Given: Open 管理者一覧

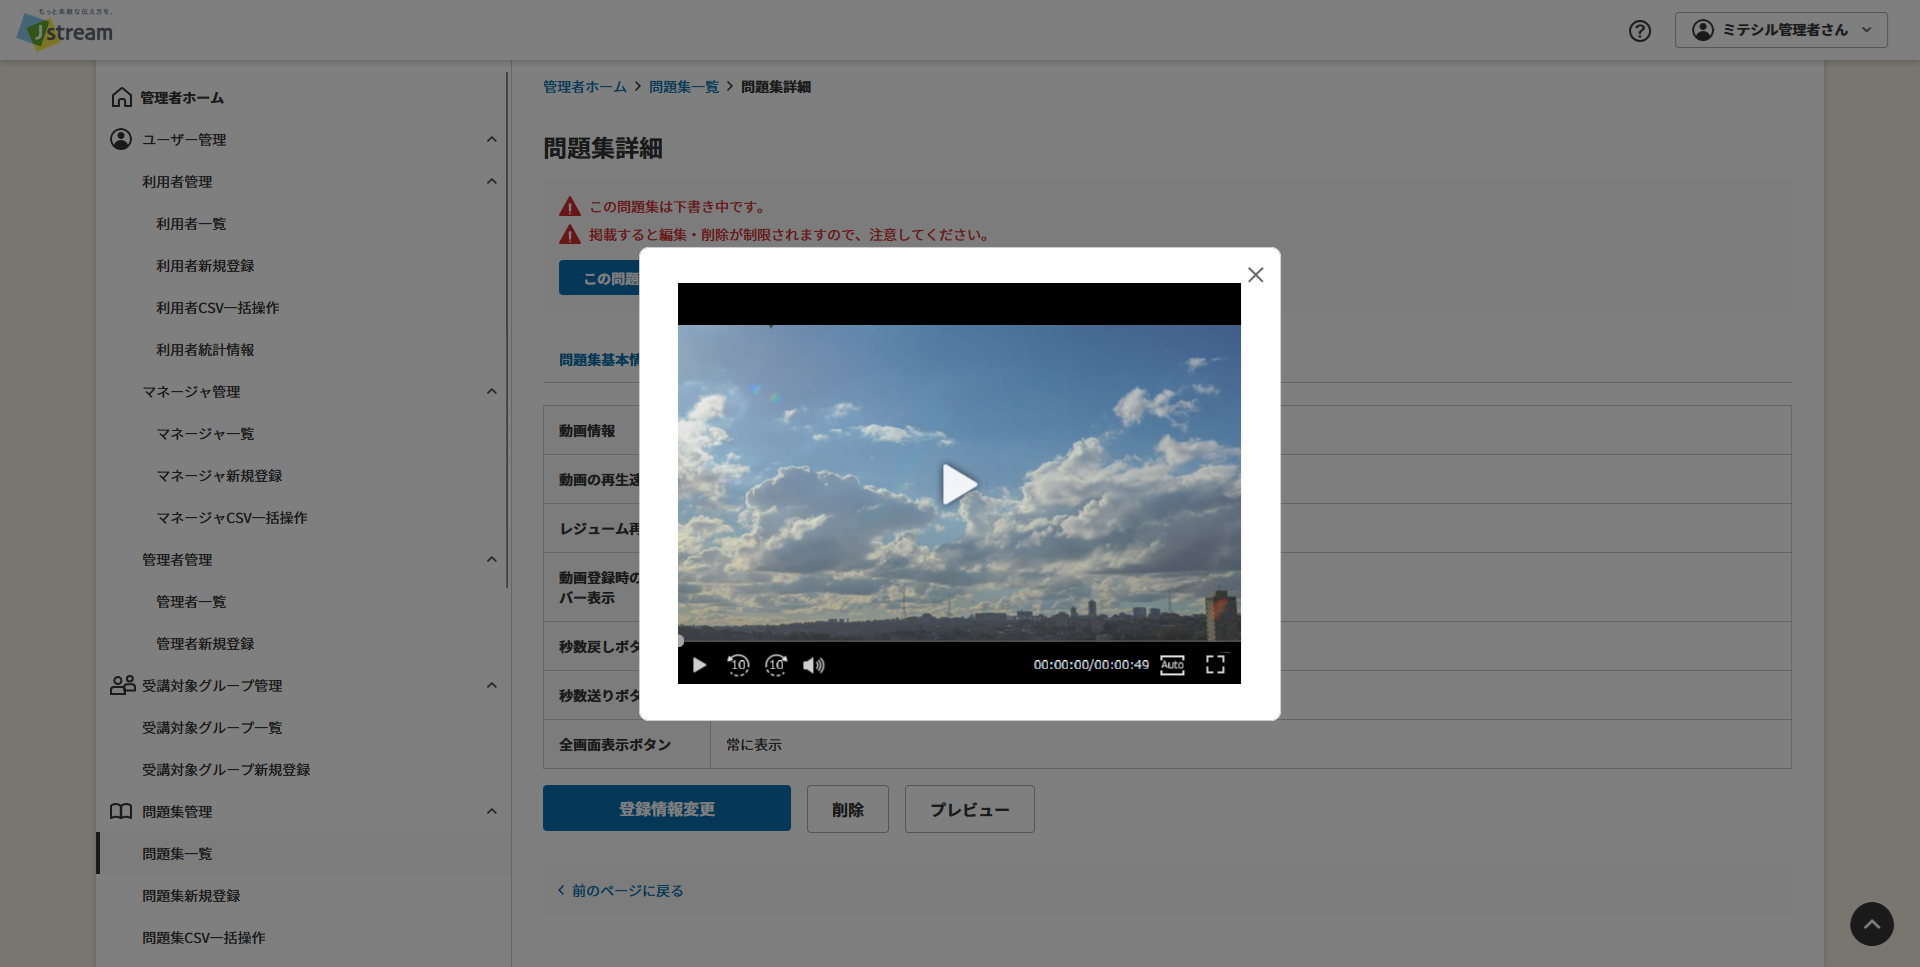Looking at the screenshot, I should [191, 602].
